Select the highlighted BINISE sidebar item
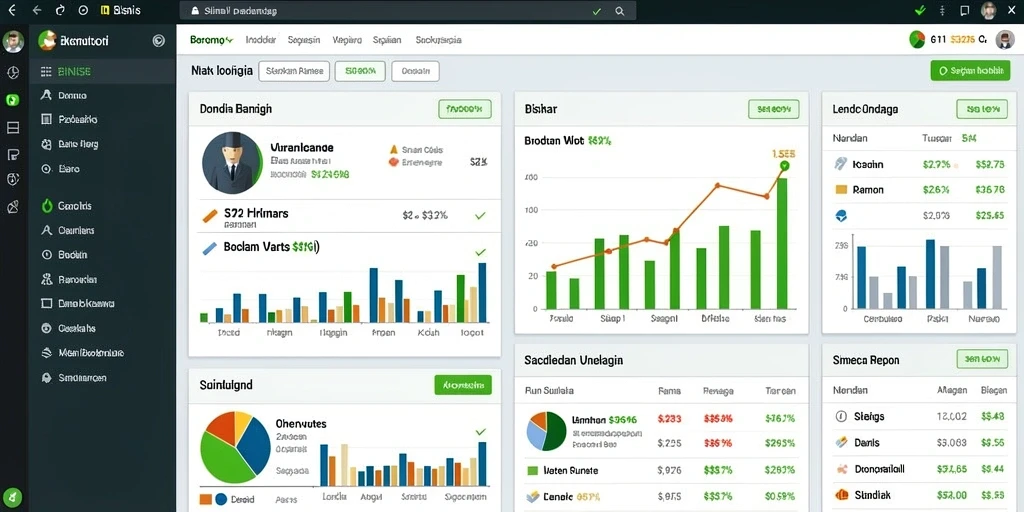This screenshot has width=1024, height=512. (103, 71)
